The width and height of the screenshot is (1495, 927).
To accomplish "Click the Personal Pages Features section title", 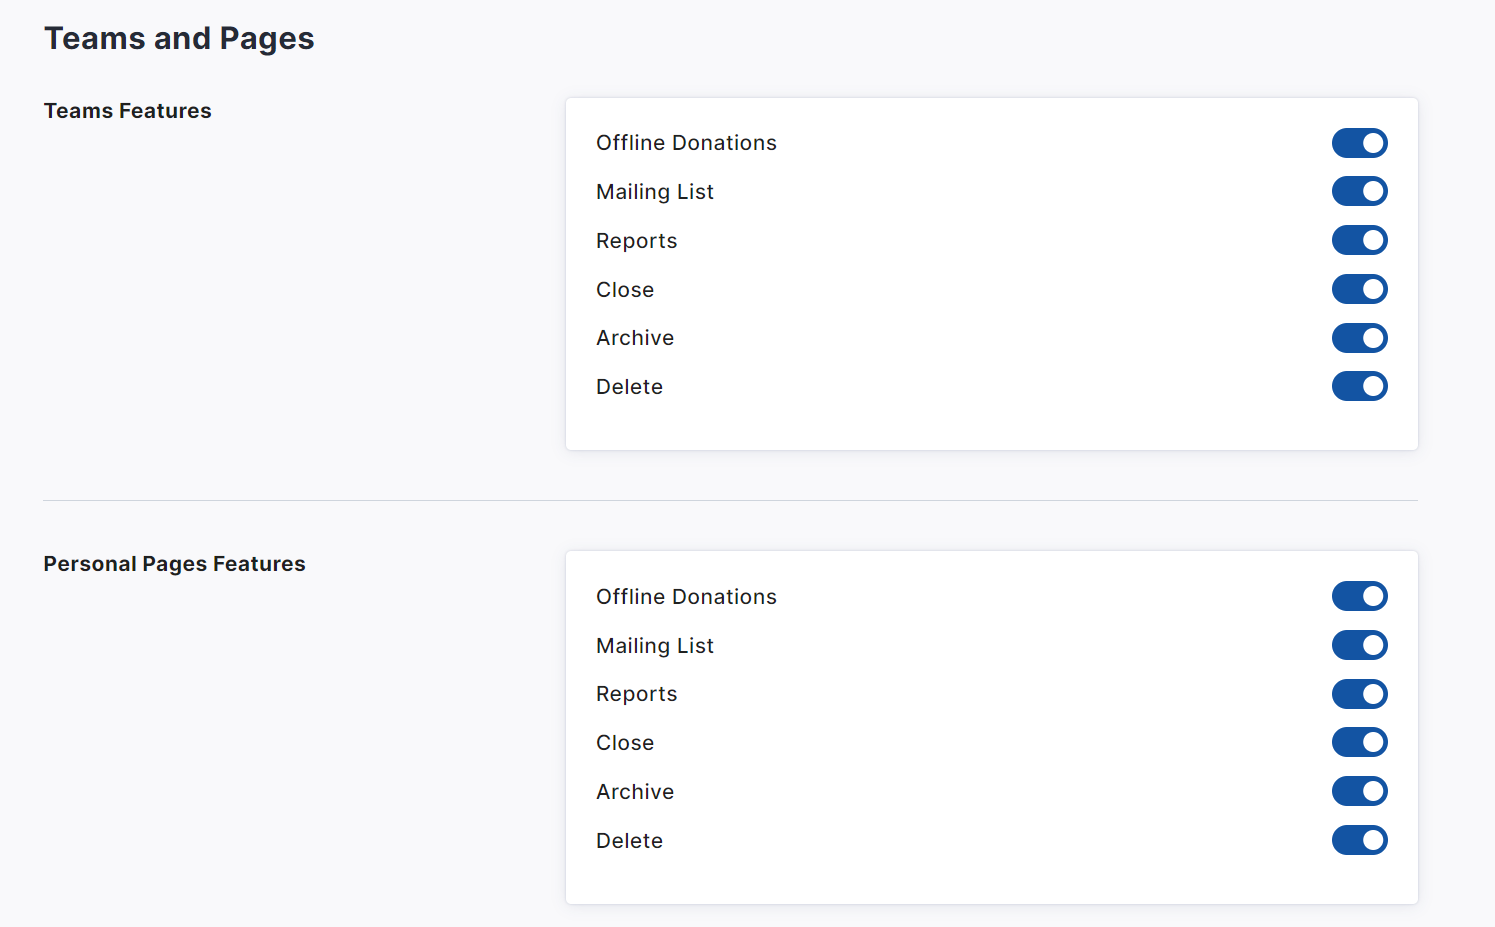I will (x=174, y=564).
